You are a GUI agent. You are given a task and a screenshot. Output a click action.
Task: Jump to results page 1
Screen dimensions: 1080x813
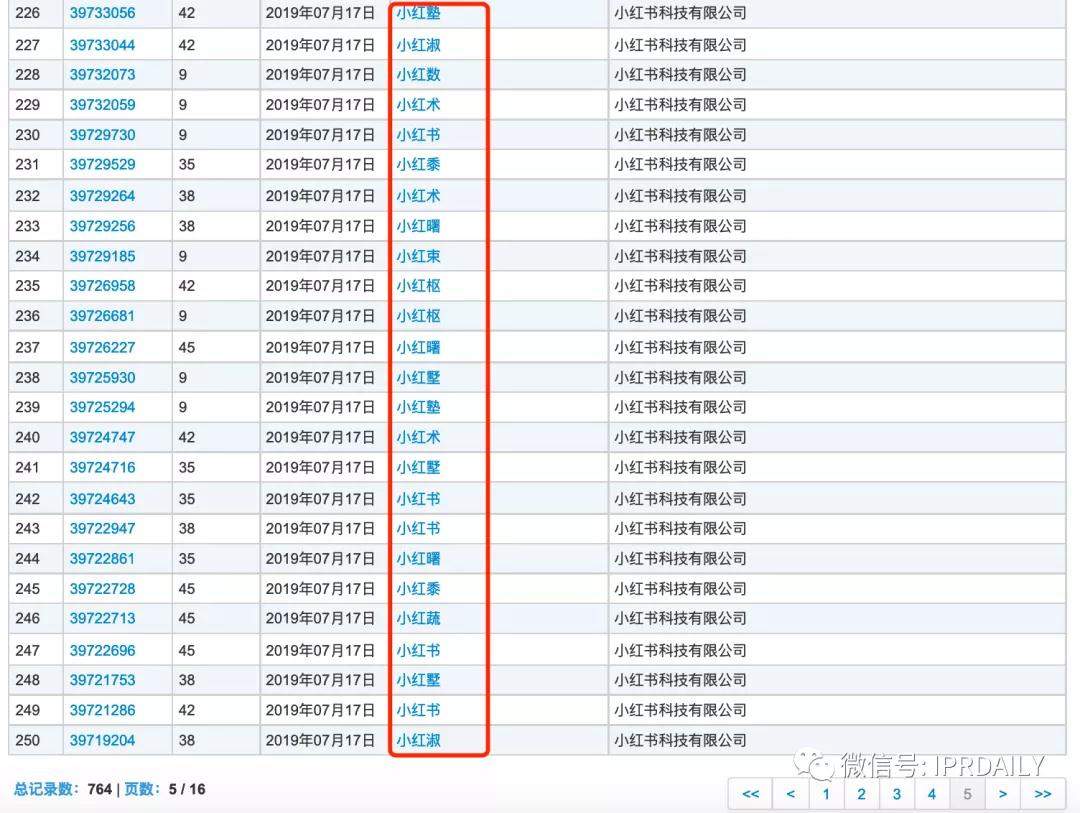[x=826, y=794]
